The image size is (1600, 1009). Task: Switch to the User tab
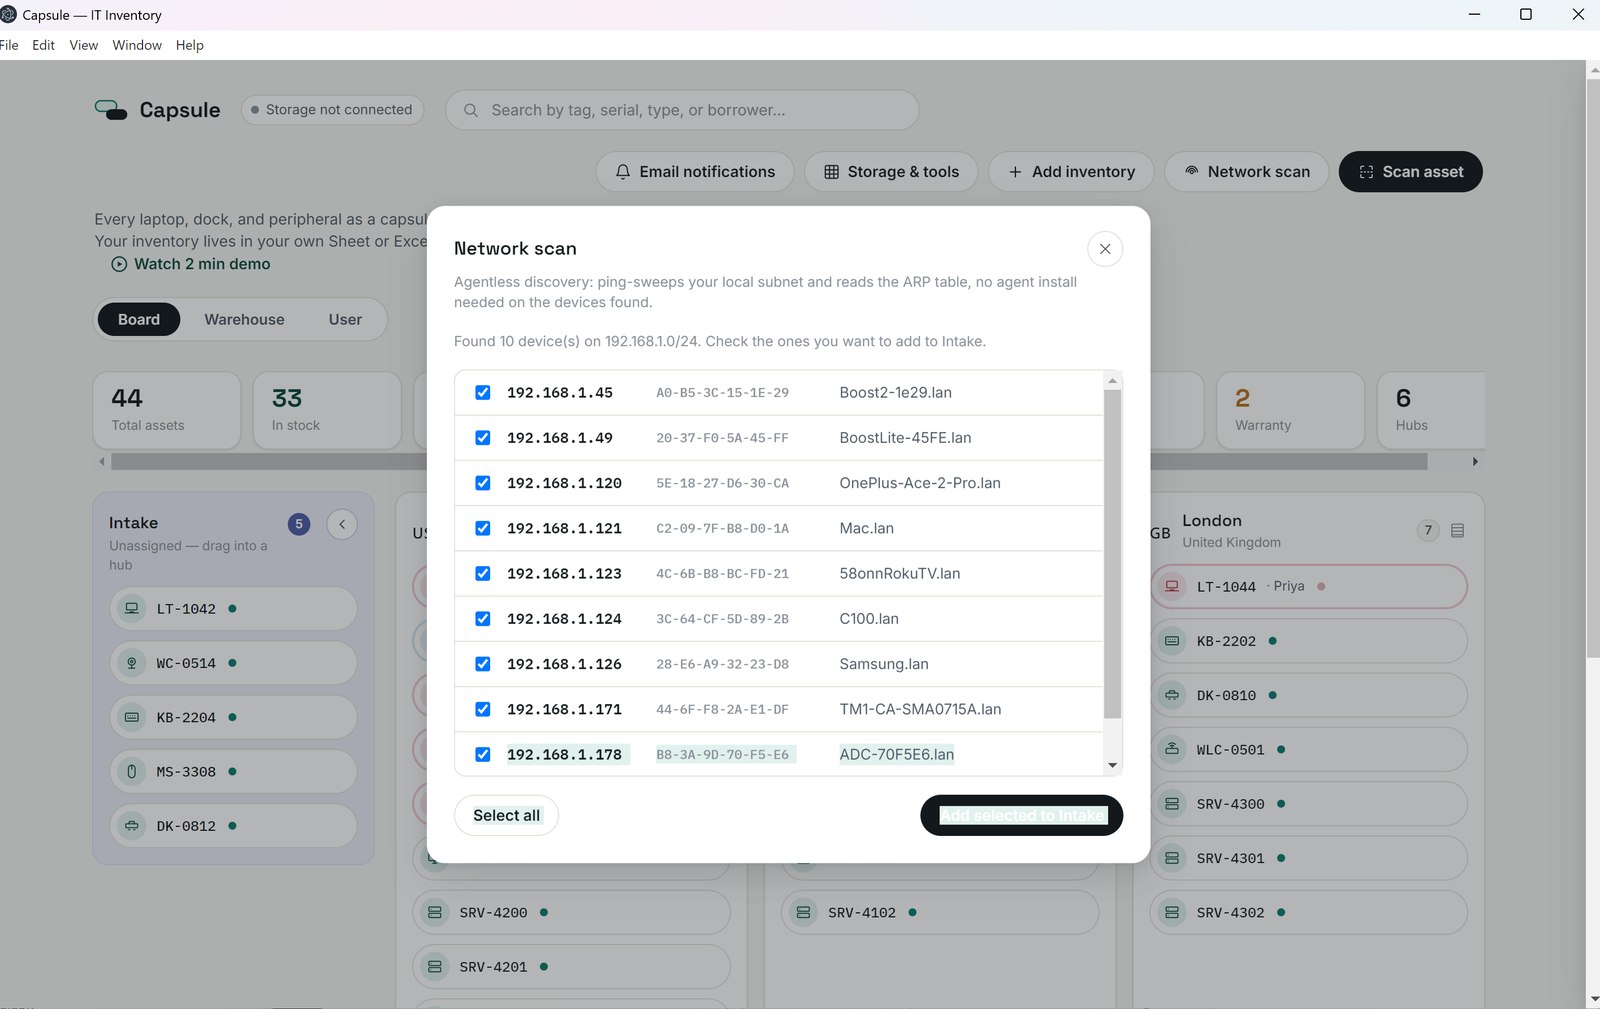(x=345, y=320)
